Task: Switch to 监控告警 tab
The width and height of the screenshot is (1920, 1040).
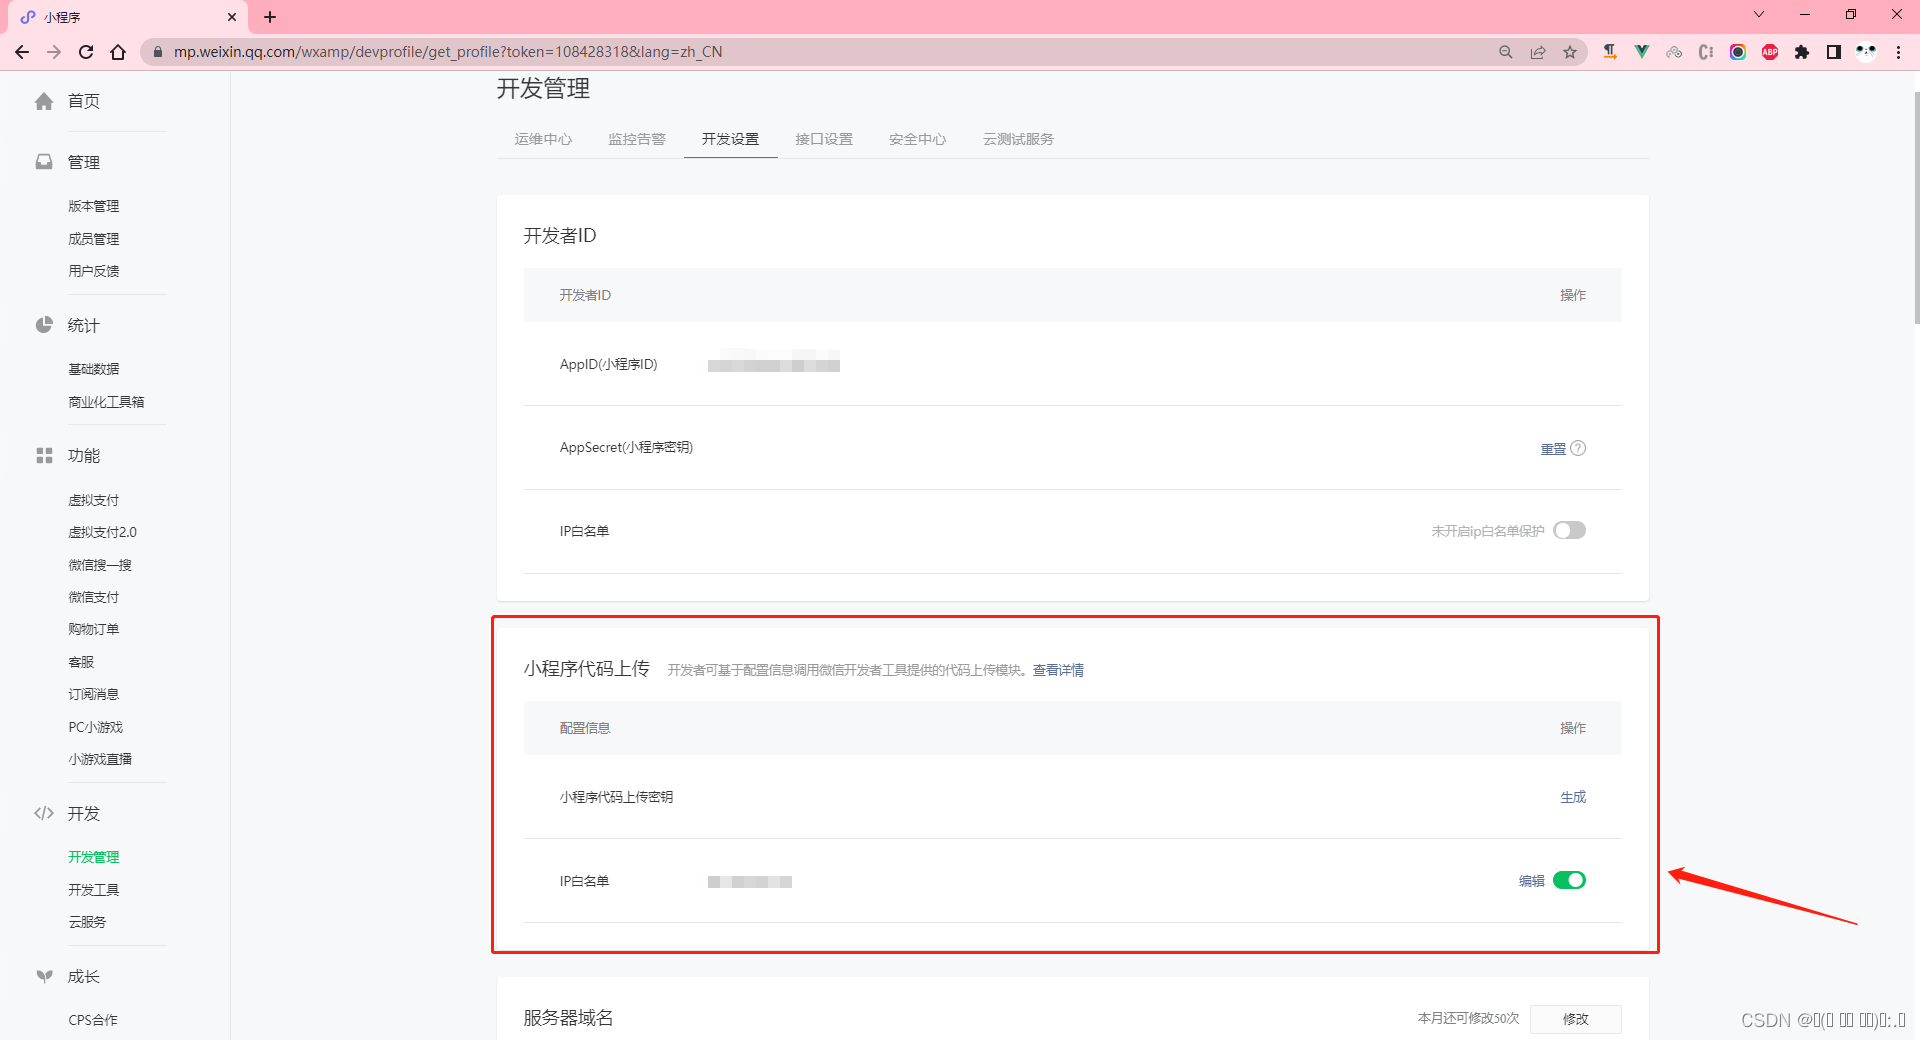Action: click(x=637, y=139)
